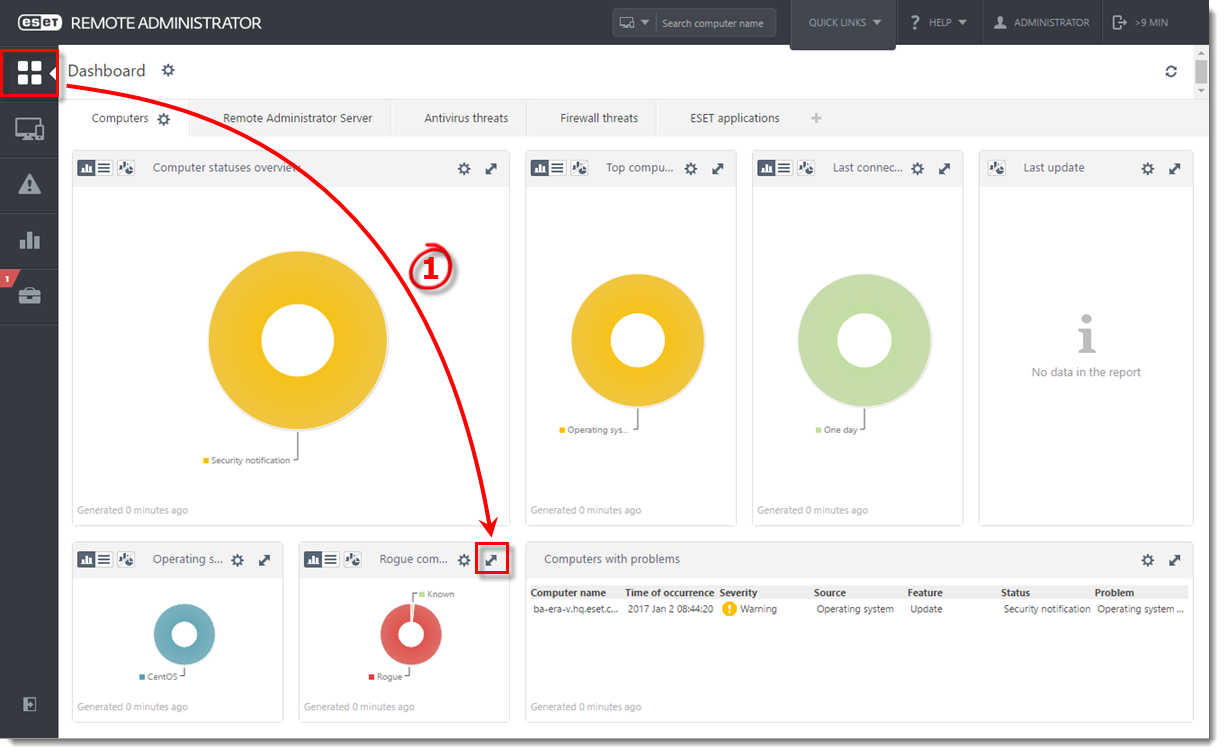This screenshot has height=754, width=1224.
Task: Open the Threats warning triangle sidebar icon
Action: (x=30, y=184)
